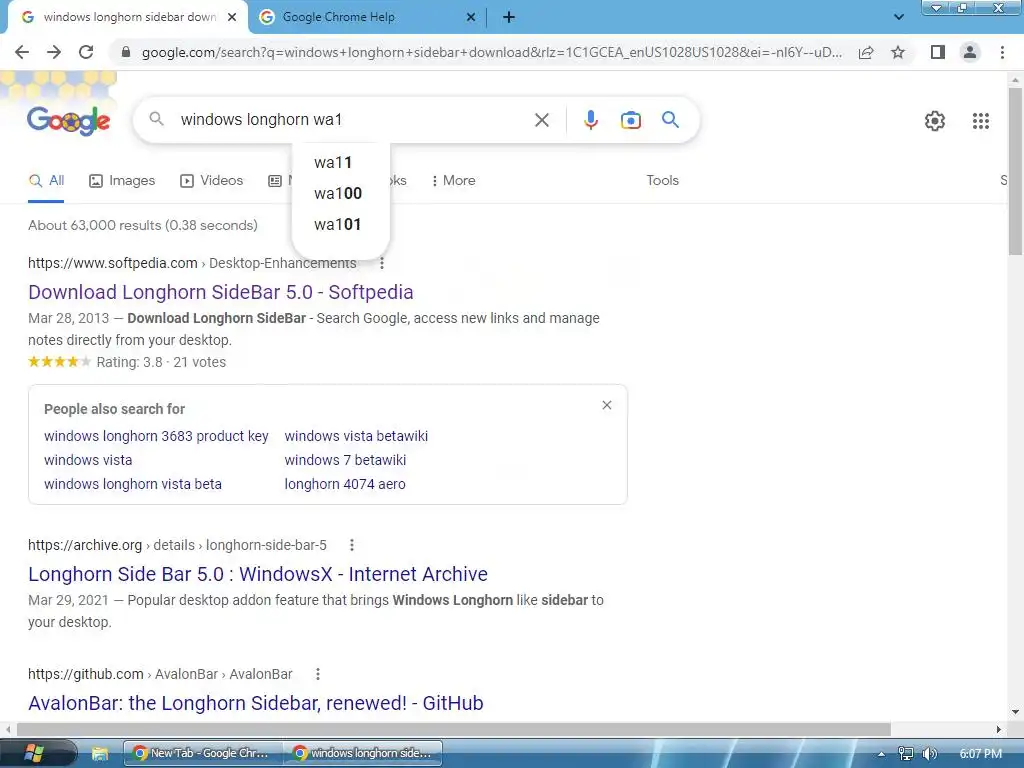Click the taskbar clock 6:07 PM

980,754
